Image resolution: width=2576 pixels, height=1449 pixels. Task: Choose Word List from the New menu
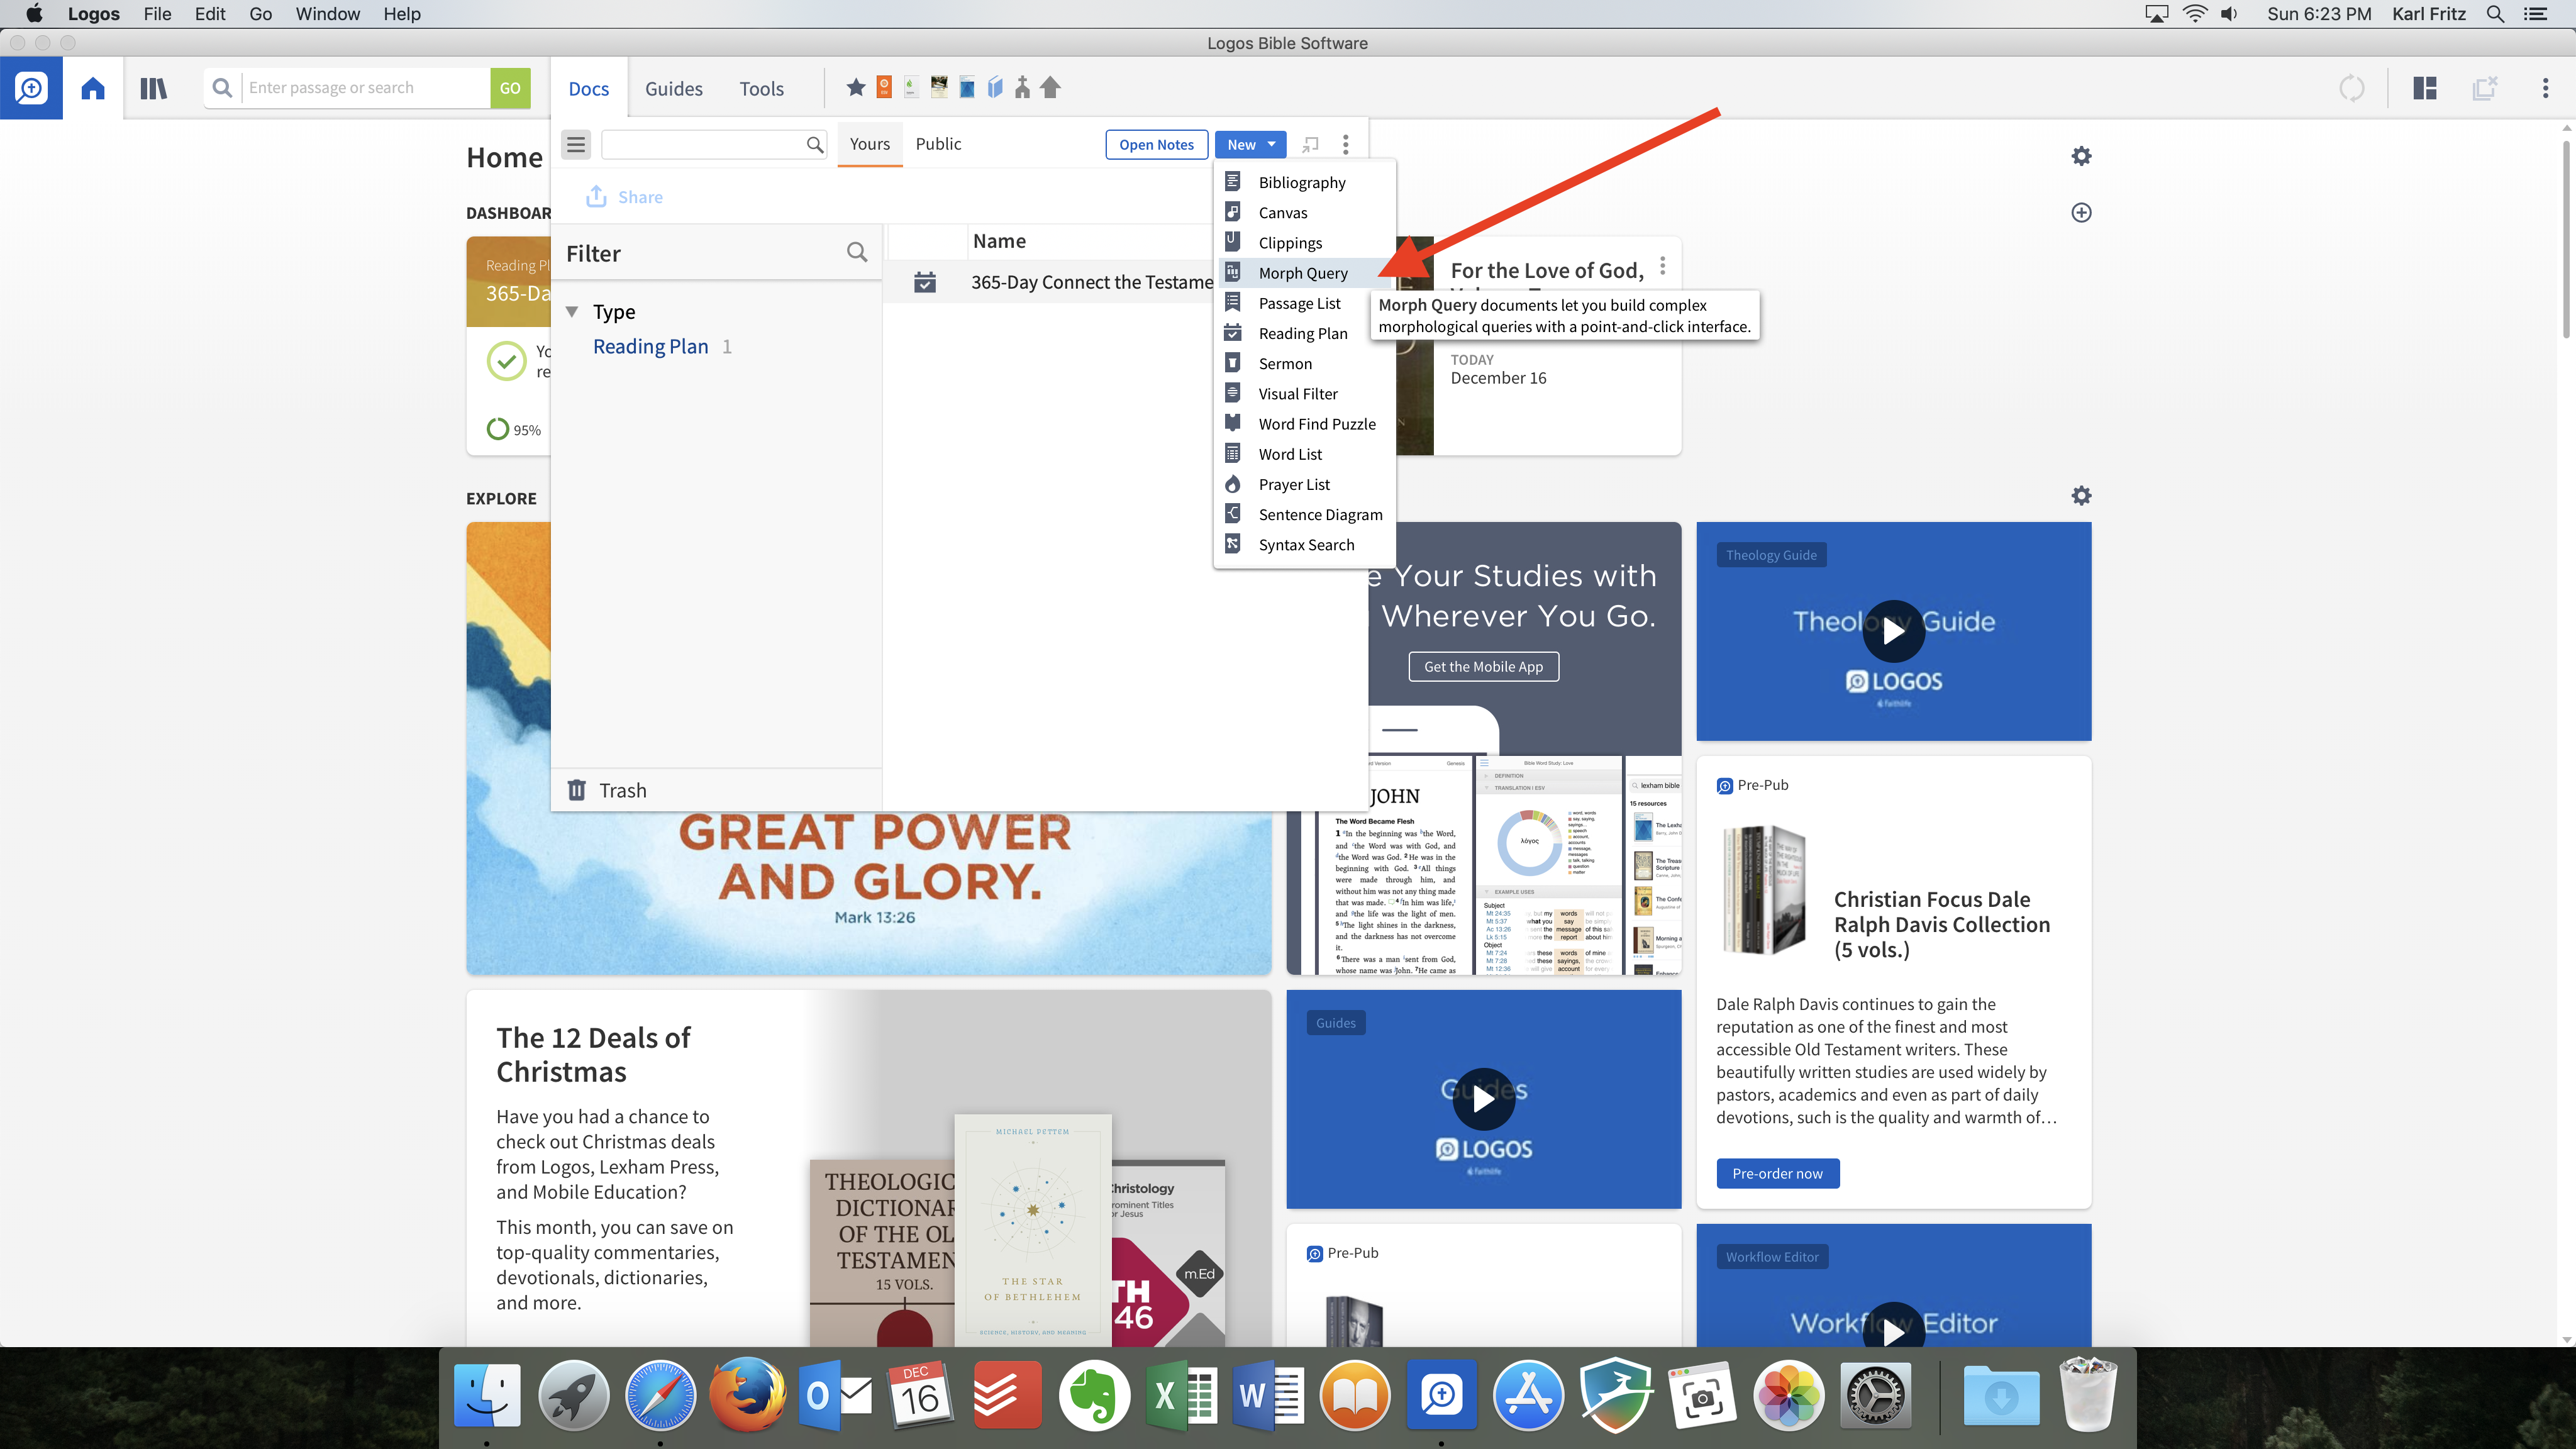[1303, 454]
